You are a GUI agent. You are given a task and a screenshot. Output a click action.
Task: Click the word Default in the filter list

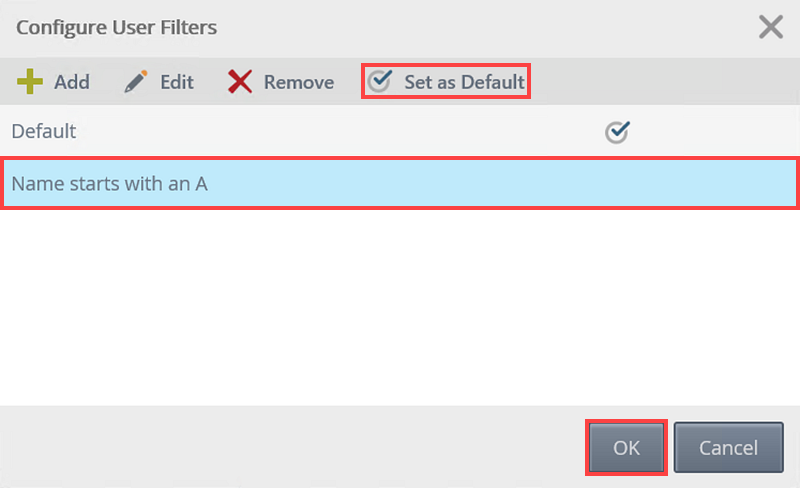[44, 131]
